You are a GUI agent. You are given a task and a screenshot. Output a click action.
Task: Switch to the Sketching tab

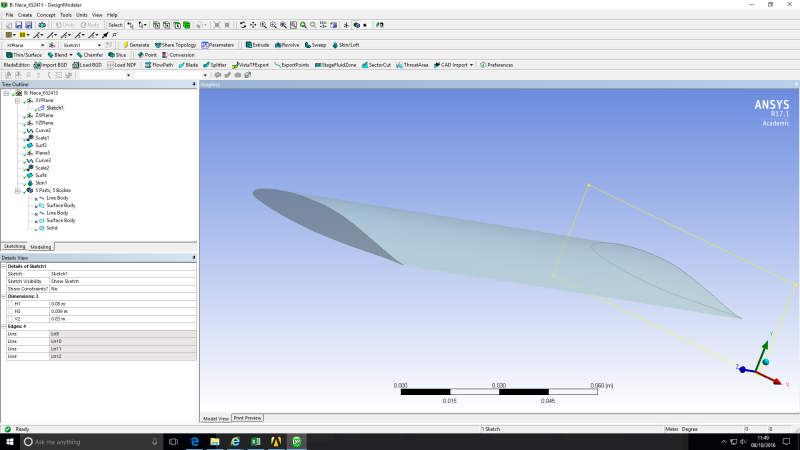point(14,246)
